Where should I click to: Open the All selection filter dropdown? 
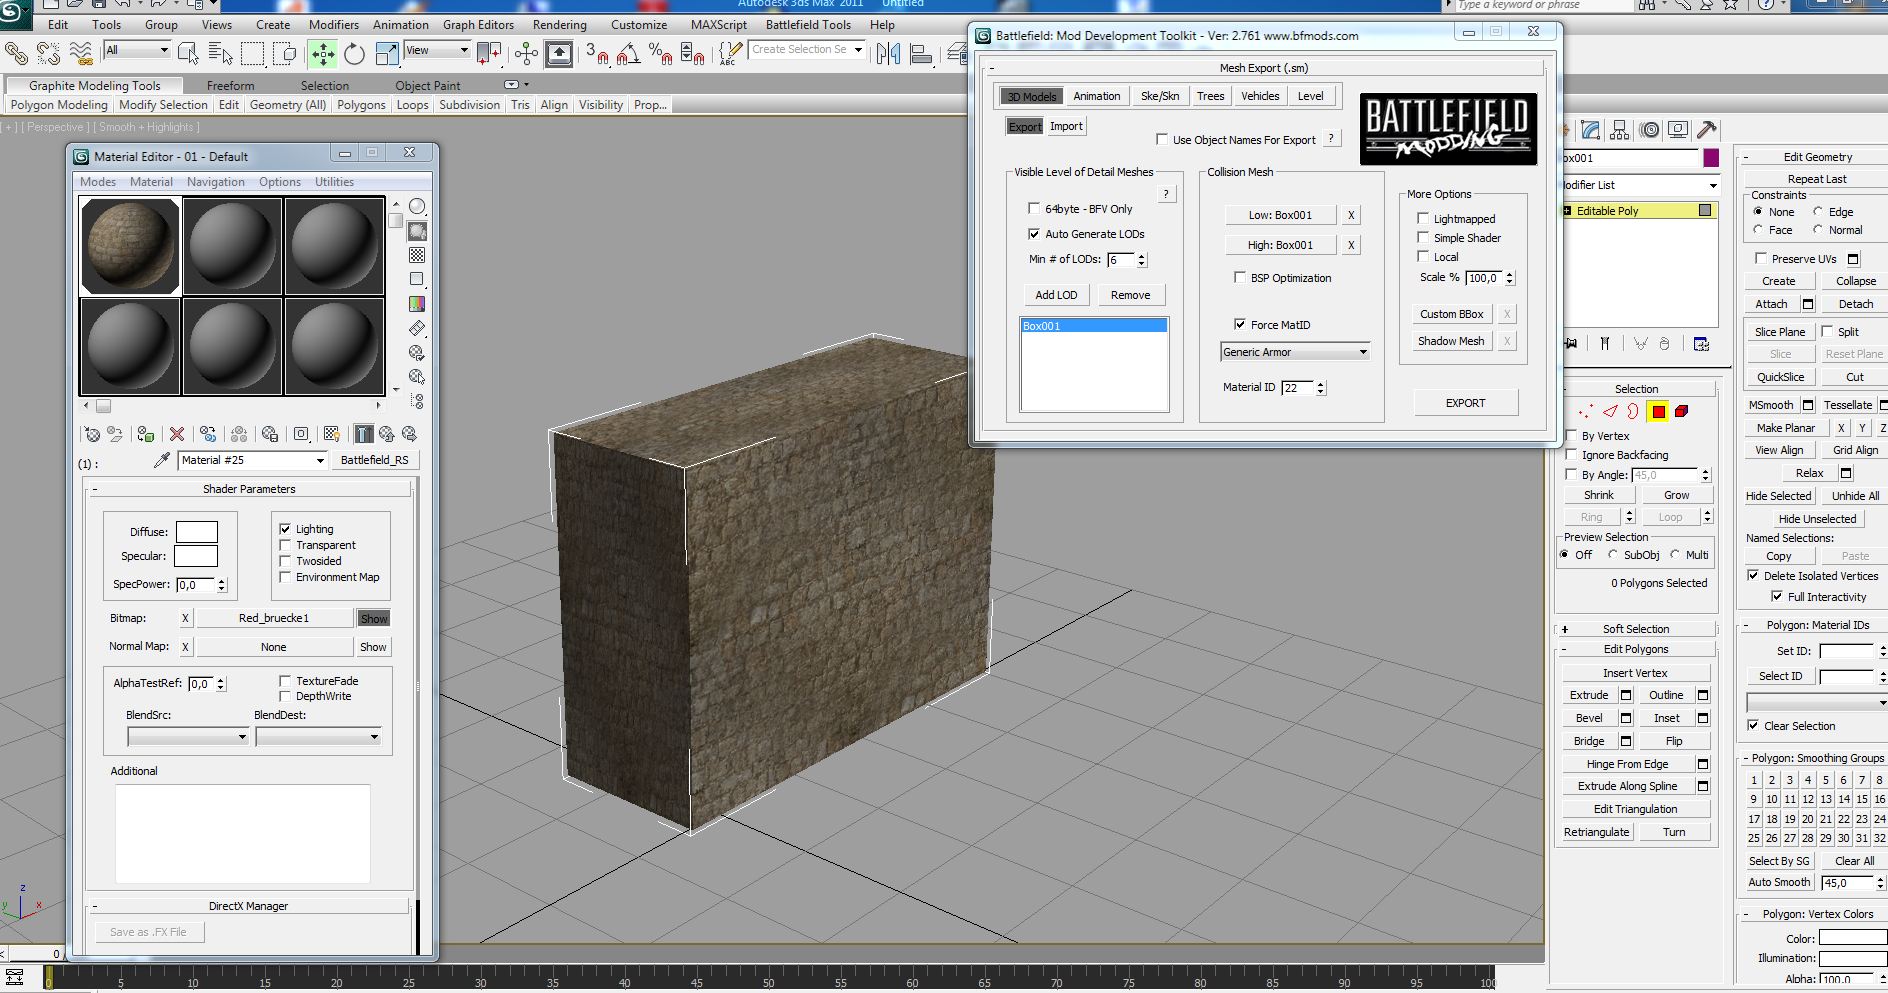click(x=137, y=50)
